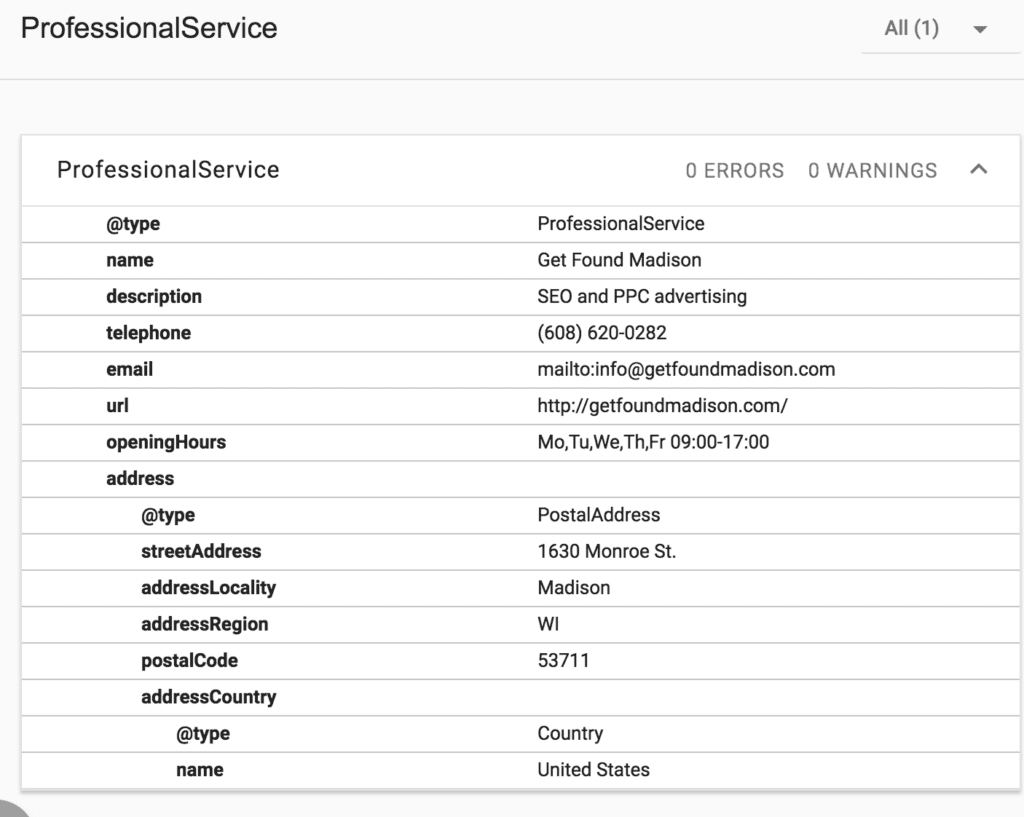Open the http://getfoundmadison.com/ url value

click(662, 406)
